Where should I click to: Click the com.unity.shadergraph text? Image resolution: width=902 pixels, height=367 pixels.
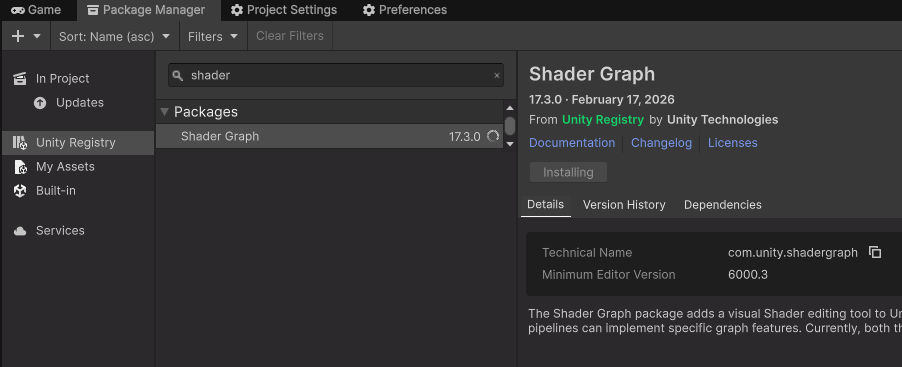pyautogui.click(x=793, y=253)
